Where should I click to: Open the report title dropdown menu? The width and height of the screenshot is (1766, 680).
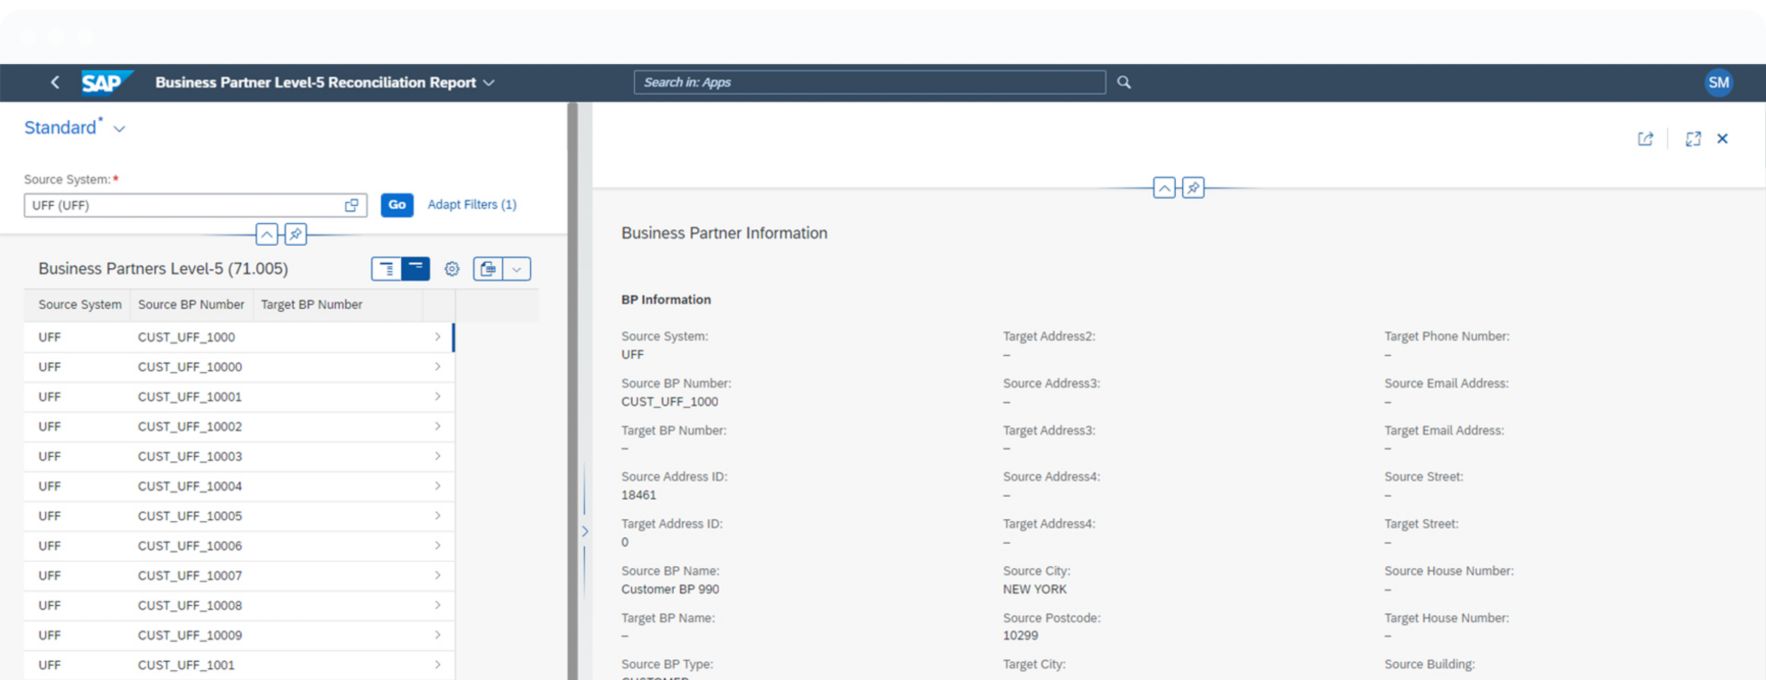tap(489, 83)
